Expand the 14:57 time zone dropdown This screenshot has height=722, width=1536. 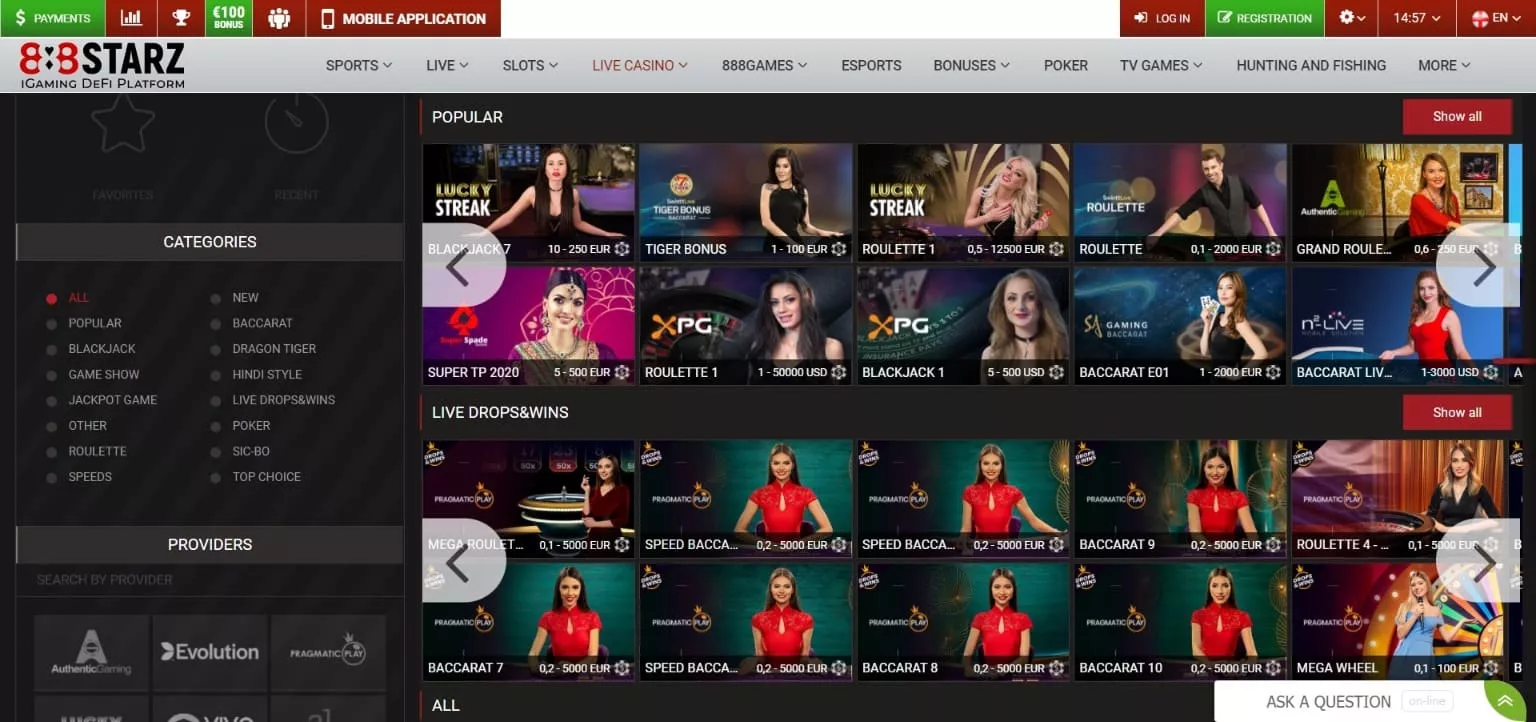[1416, 18]
